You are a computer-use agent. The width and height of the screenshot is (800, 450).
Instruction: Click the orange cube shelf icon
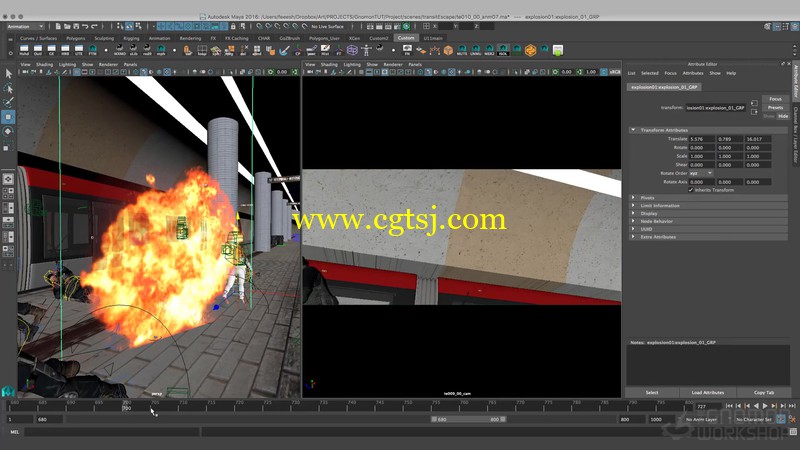(448, 50)
